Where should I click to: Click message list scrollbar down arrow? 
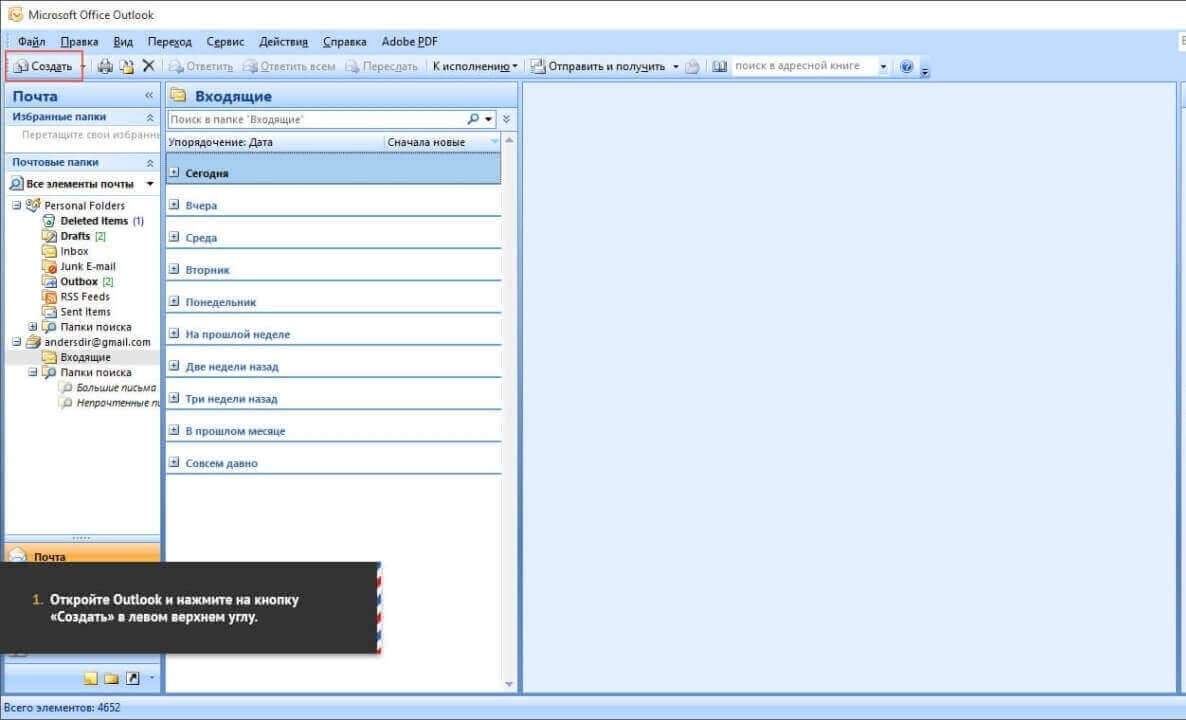[509, 684]
